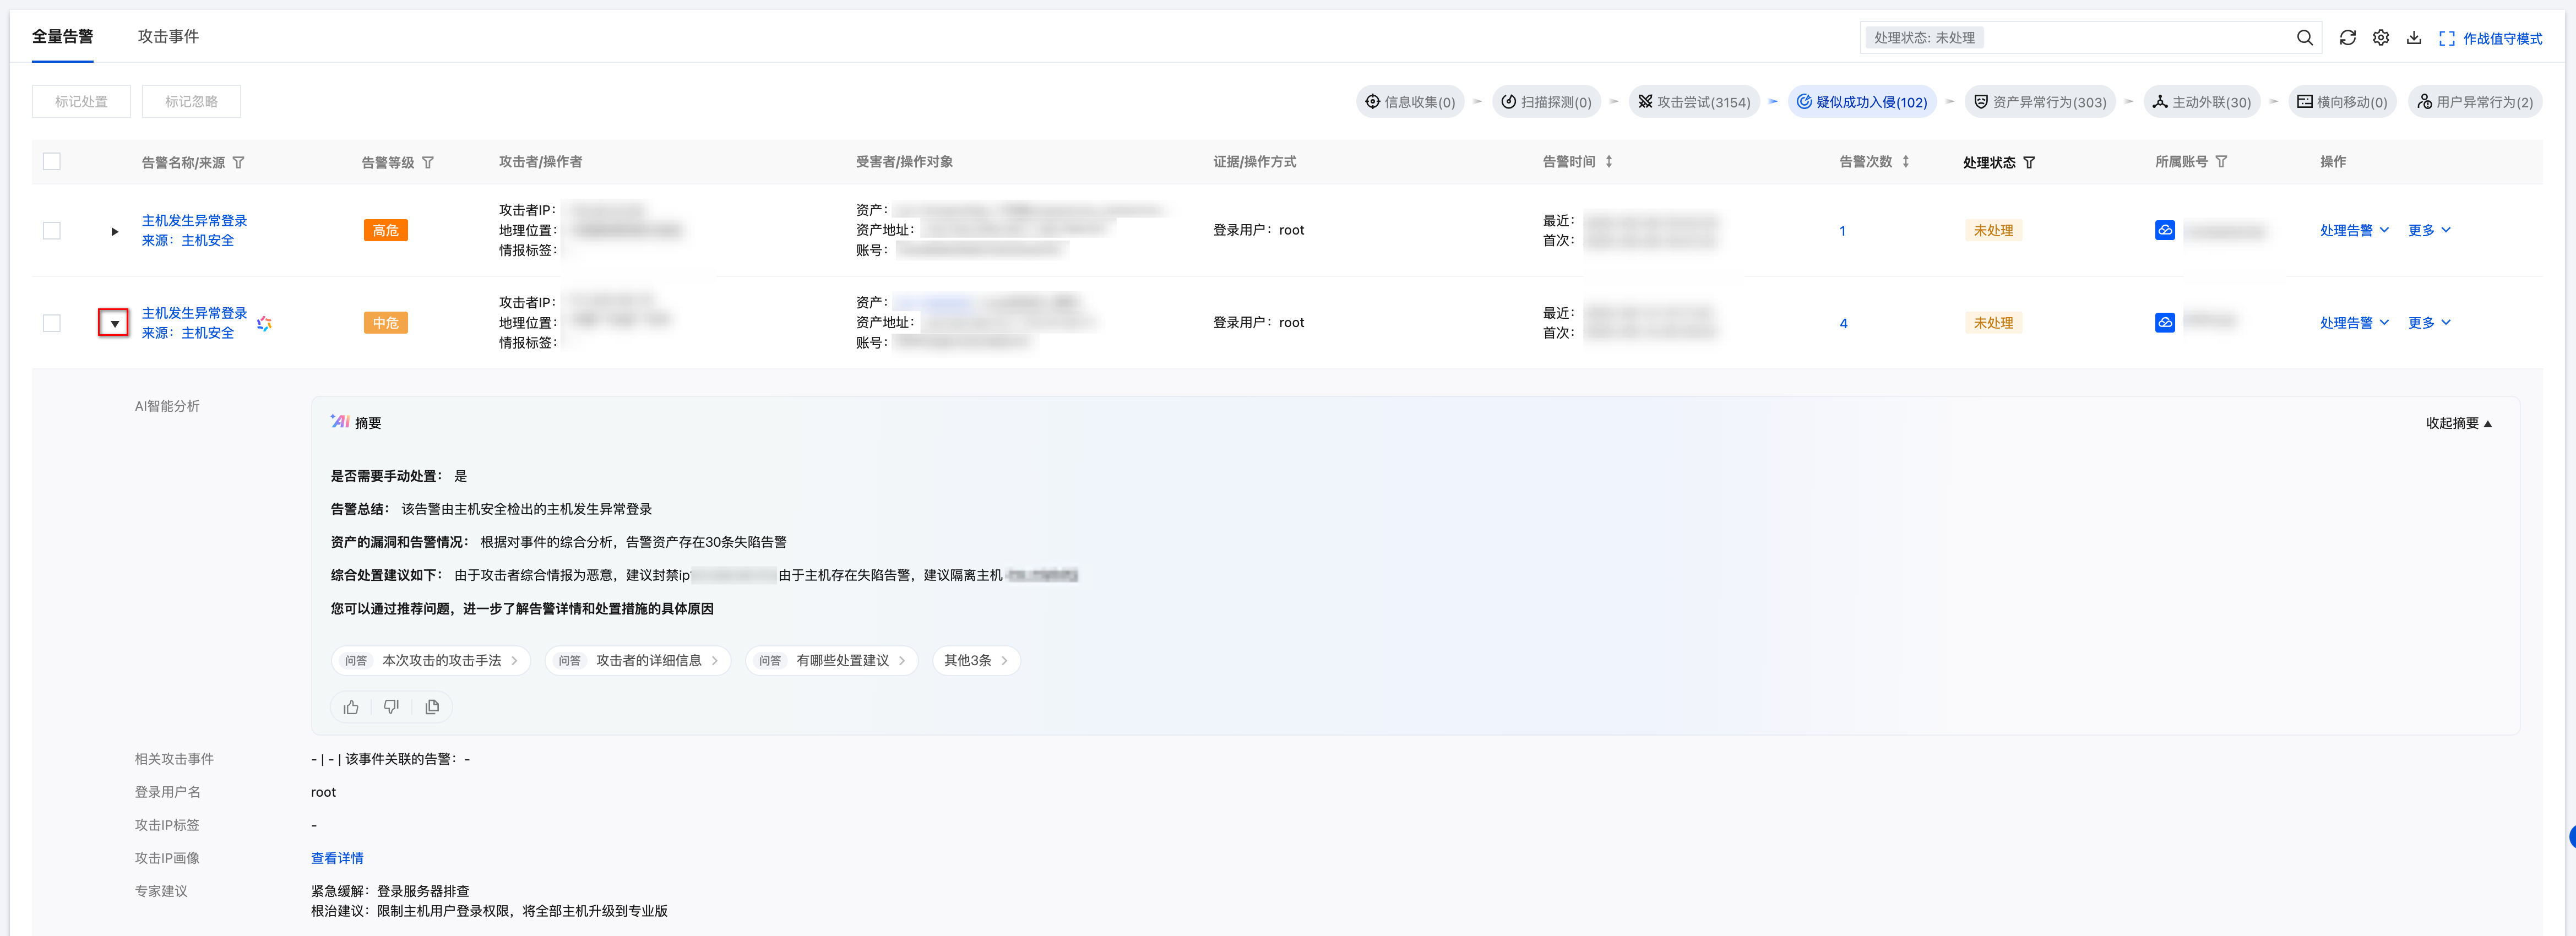
Task: Click the download export icon
Action: (2414, 38)
